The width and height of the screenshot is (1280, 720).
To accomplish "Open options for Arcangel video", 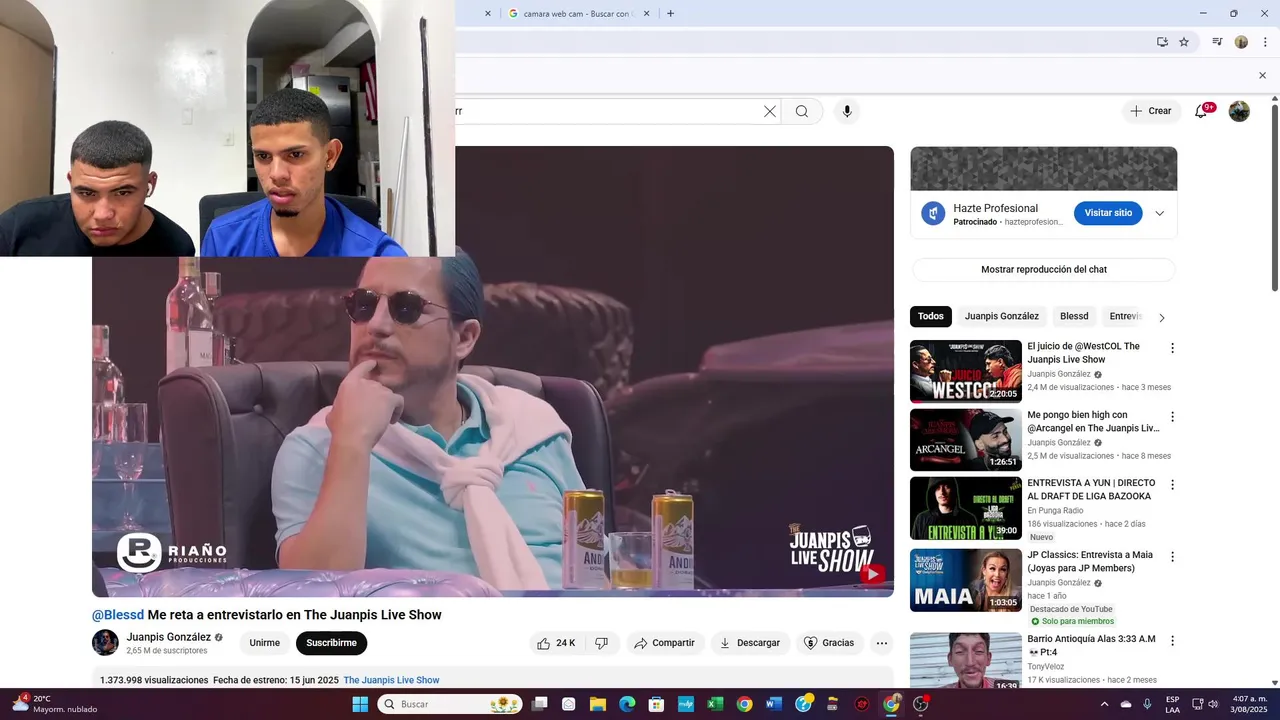I will 1172,416.
